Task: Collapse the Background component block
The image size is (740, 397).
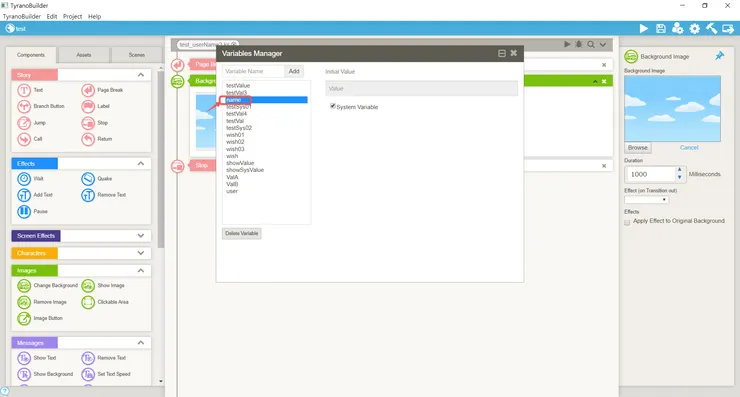Action: 595,81
